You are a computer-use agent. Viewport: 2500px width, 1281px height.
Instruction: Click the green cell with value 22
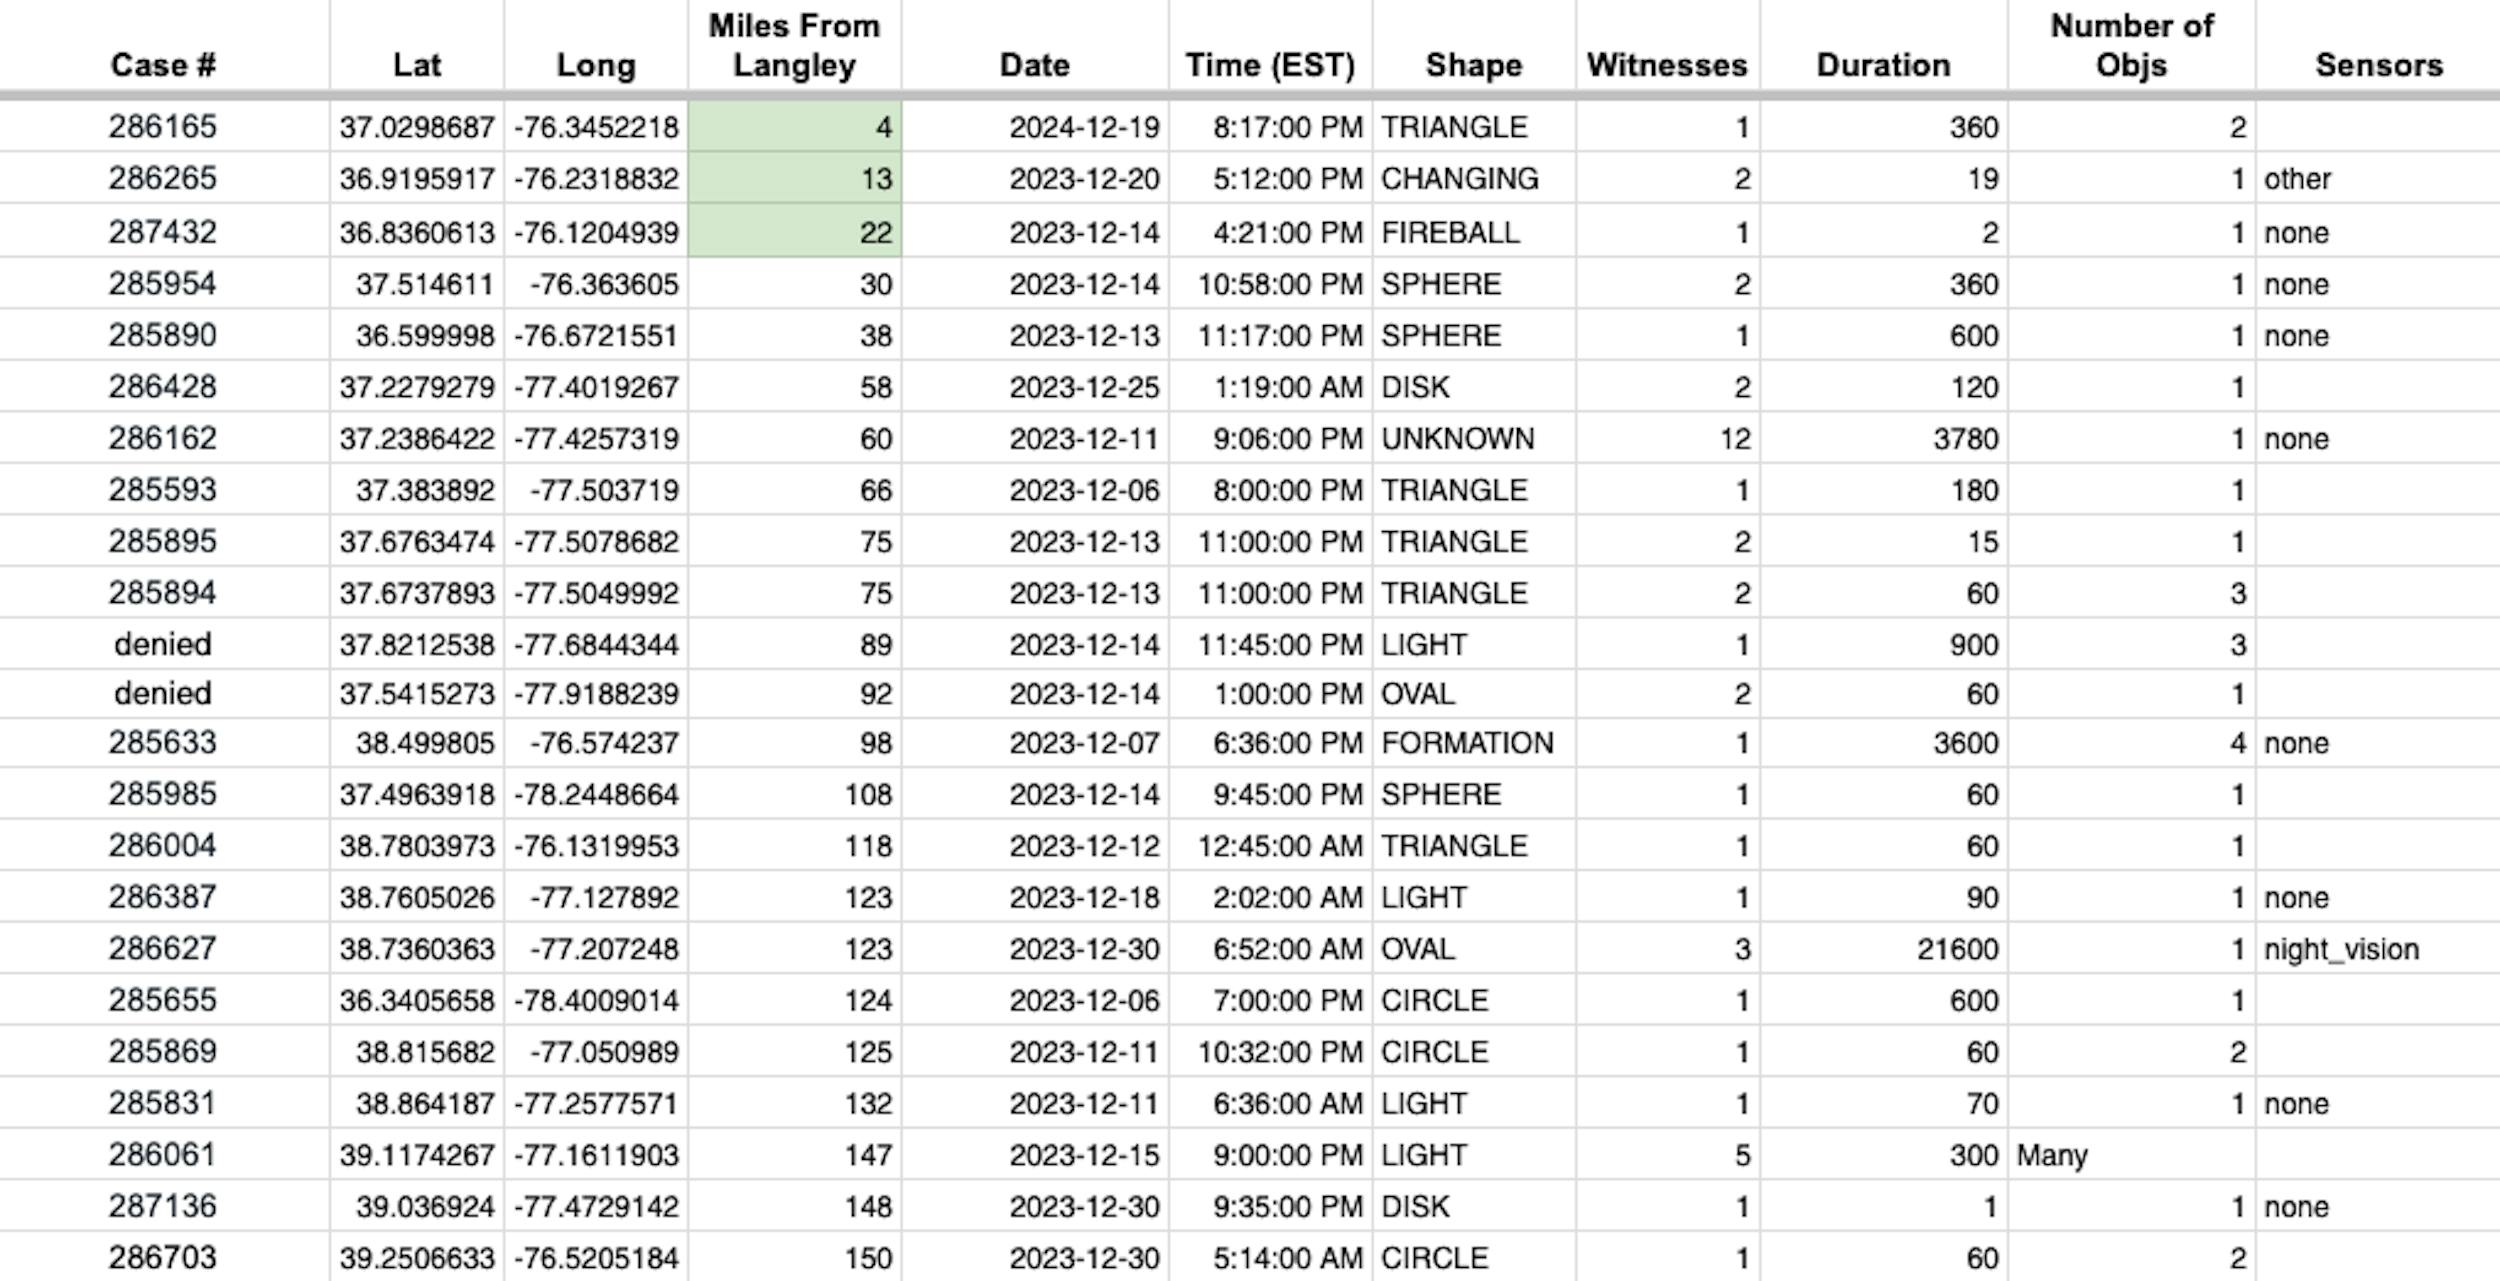(x=795, y=232)
